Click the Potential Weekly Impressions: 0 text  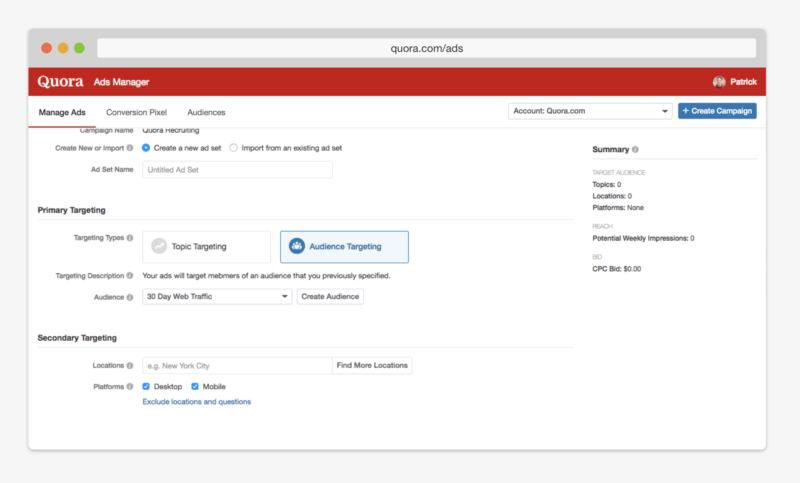click(643, 238)
